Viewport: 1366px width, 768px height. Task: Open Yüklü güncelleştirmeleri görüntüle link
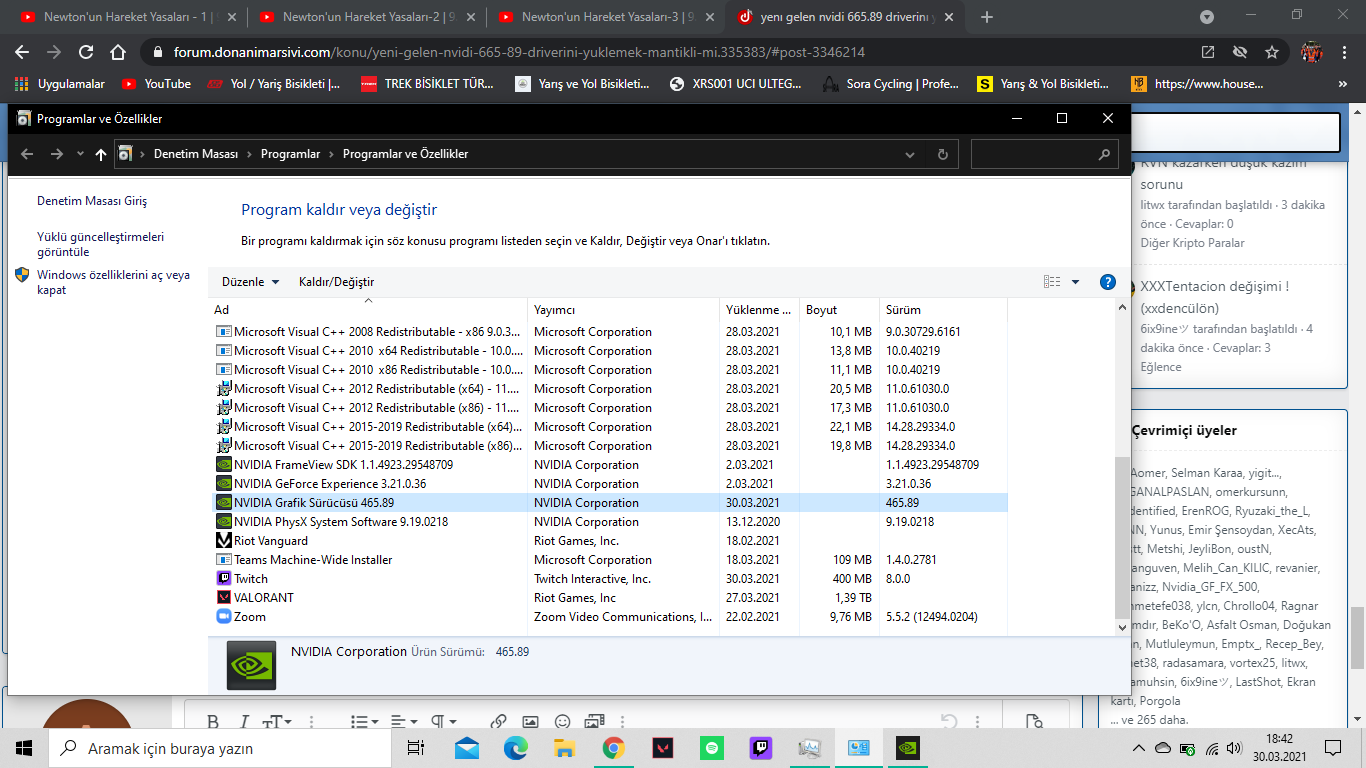[101, 244]
